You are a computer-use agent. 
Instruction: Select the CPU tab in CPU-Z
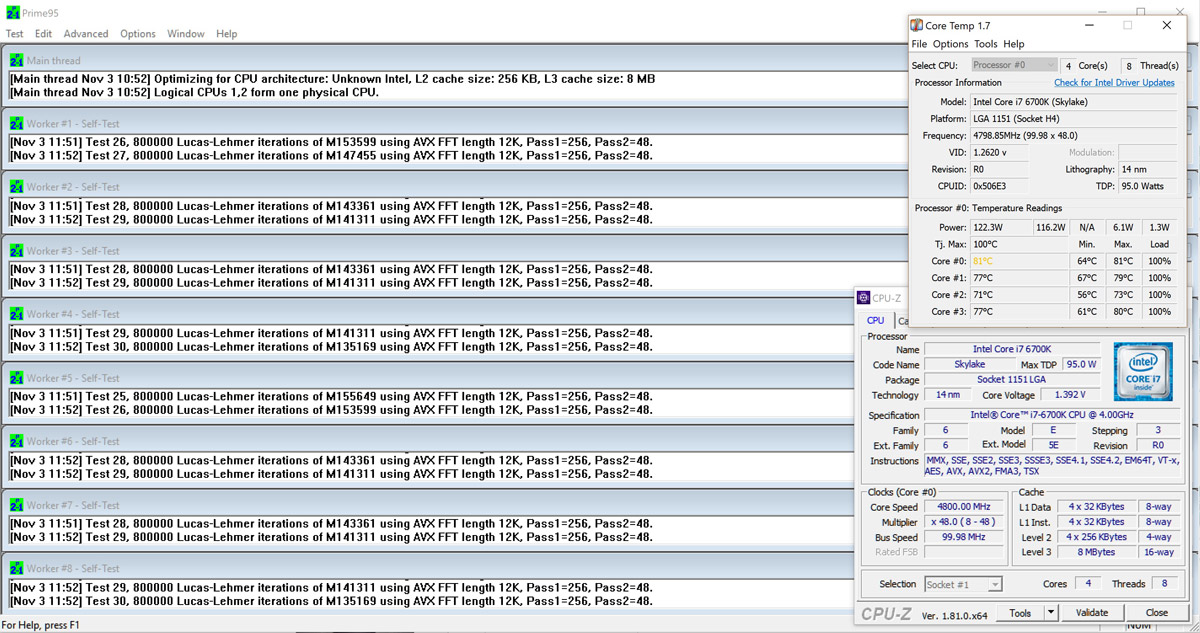875,321
